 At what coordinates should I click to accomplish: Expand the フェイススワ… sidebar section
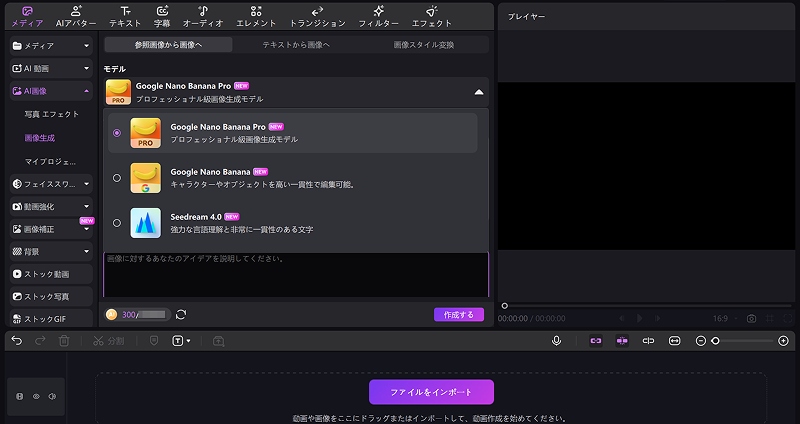tap(51, 184)
